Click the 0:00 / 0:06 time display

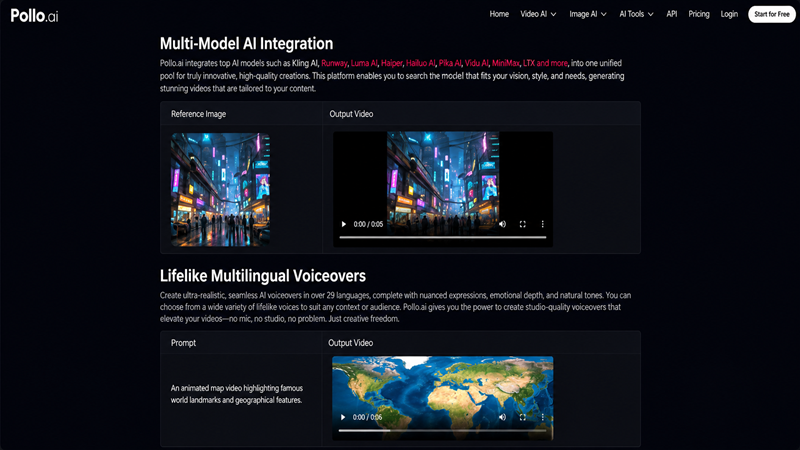point(367,417)
